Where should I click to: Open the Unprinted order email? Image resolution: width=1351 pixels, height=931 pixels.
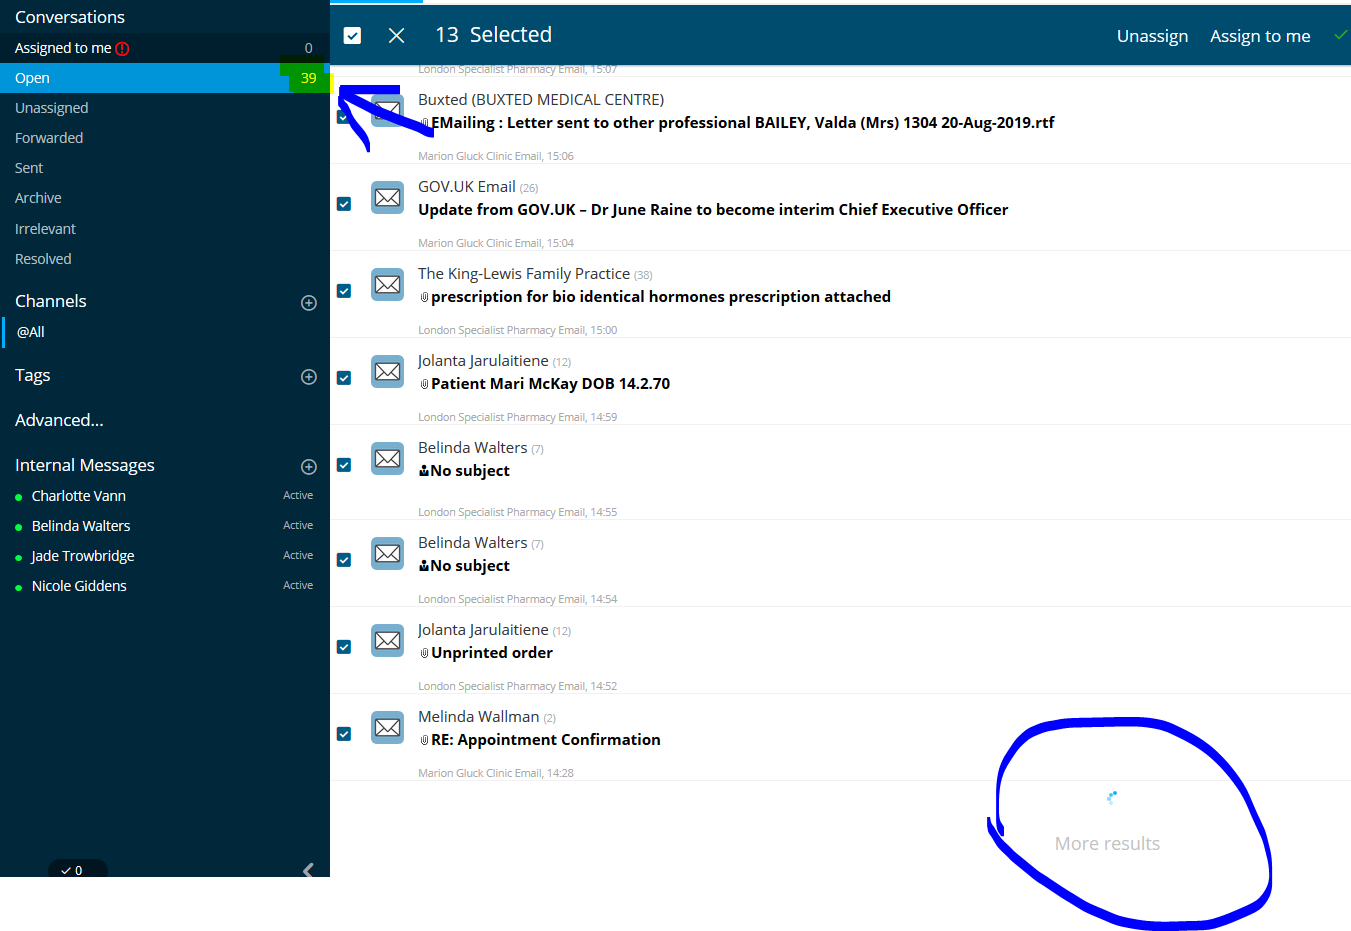(x=492, y=653)
